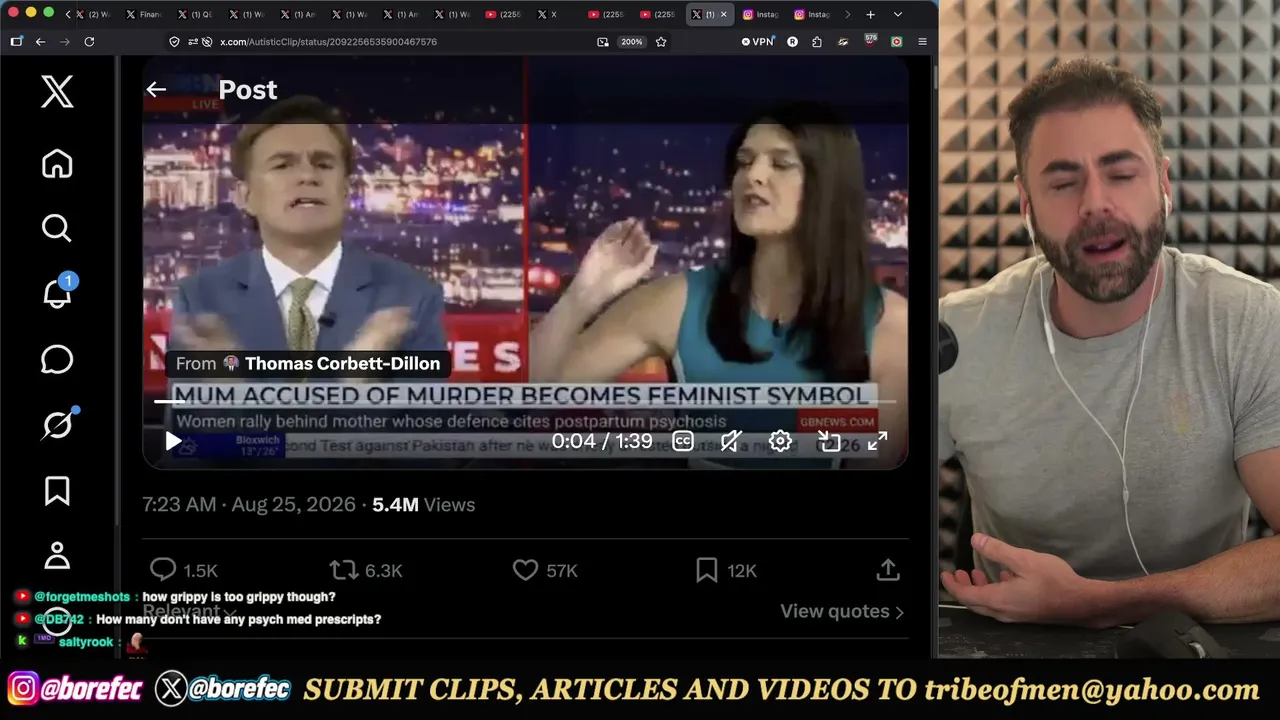Screen dimensions: 1280x720
Task: Open the Grok icon in sidebar
Action: (x=57, y=425)
